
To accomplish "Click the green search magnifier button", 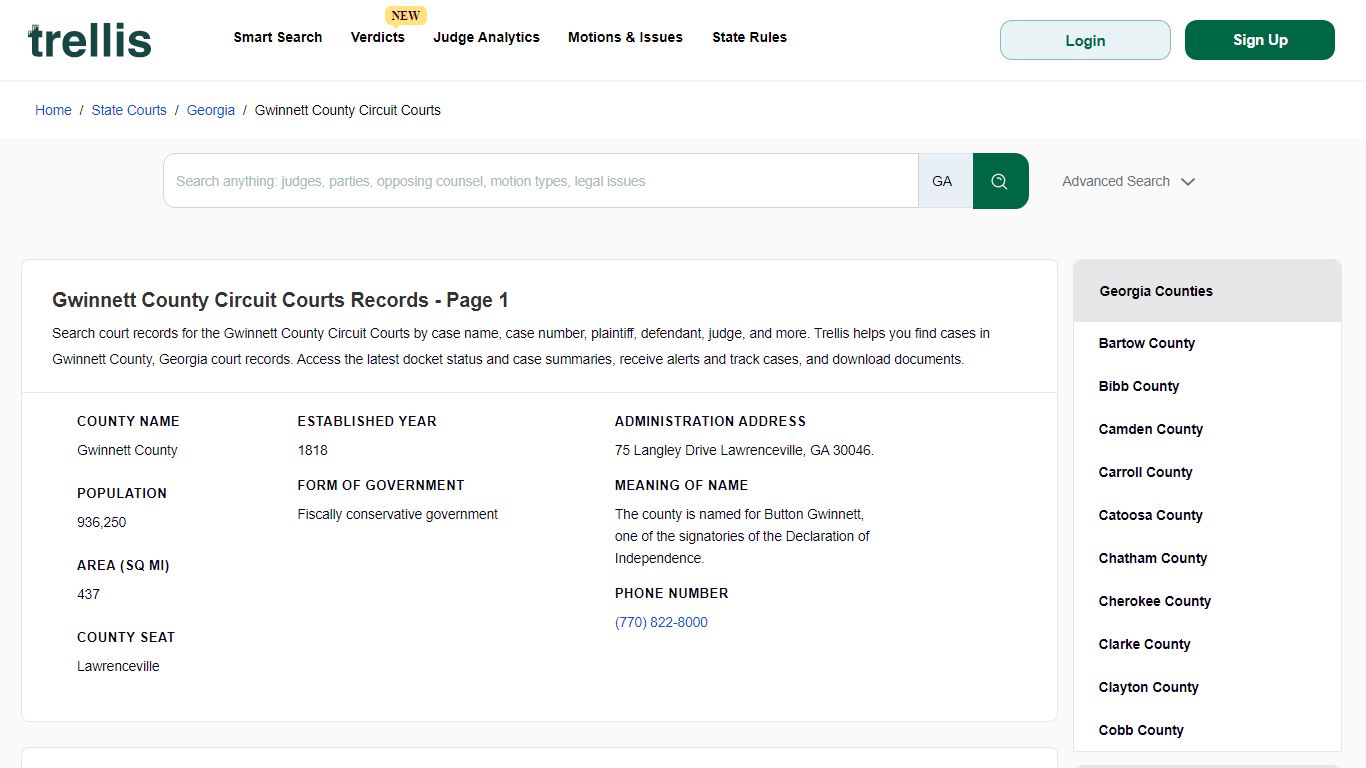I will pos(1000,181).
